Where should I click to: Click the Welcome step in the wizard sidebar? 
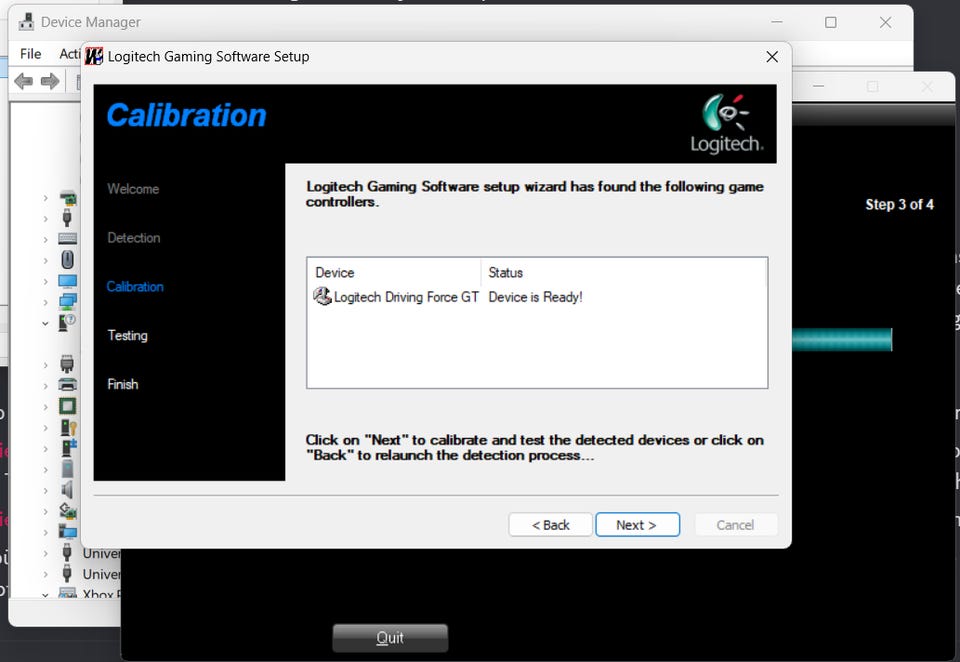133,189
